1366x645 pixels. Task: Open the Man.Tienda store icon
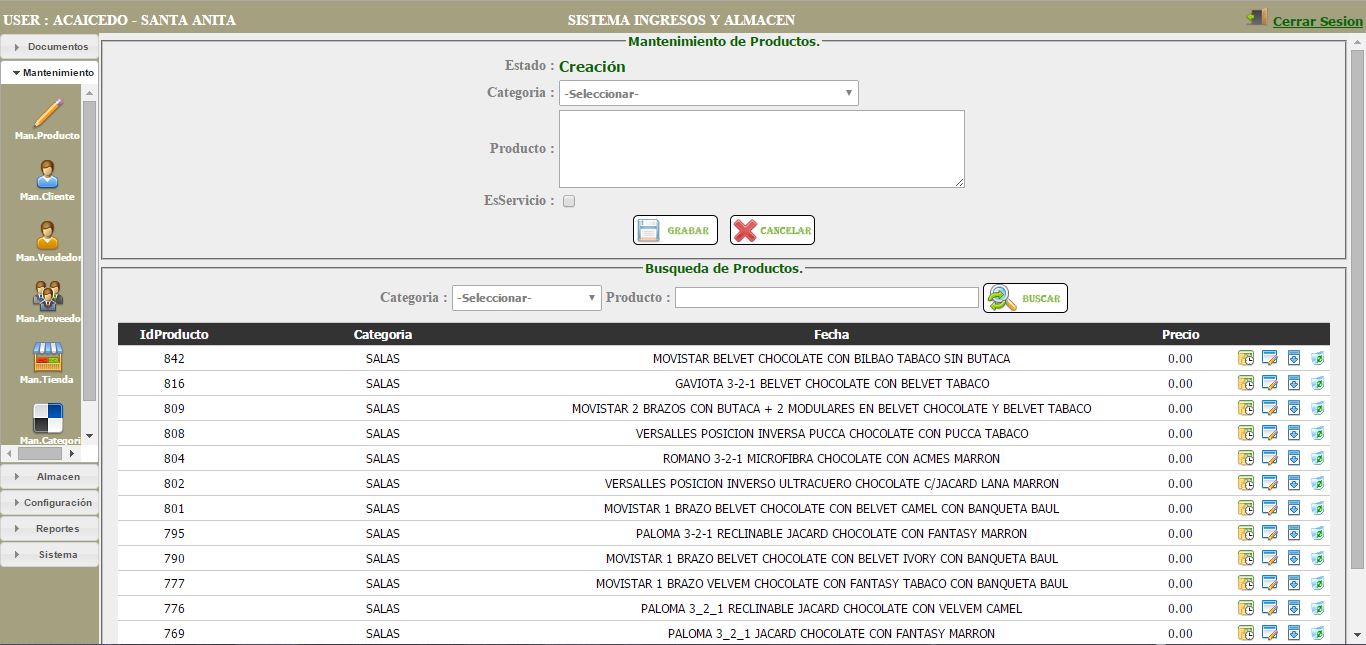point(47,358)
